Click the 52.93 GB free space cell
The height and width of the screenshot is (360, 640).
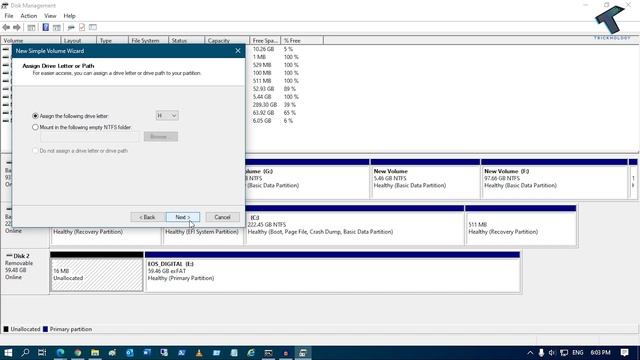[263, 89]
